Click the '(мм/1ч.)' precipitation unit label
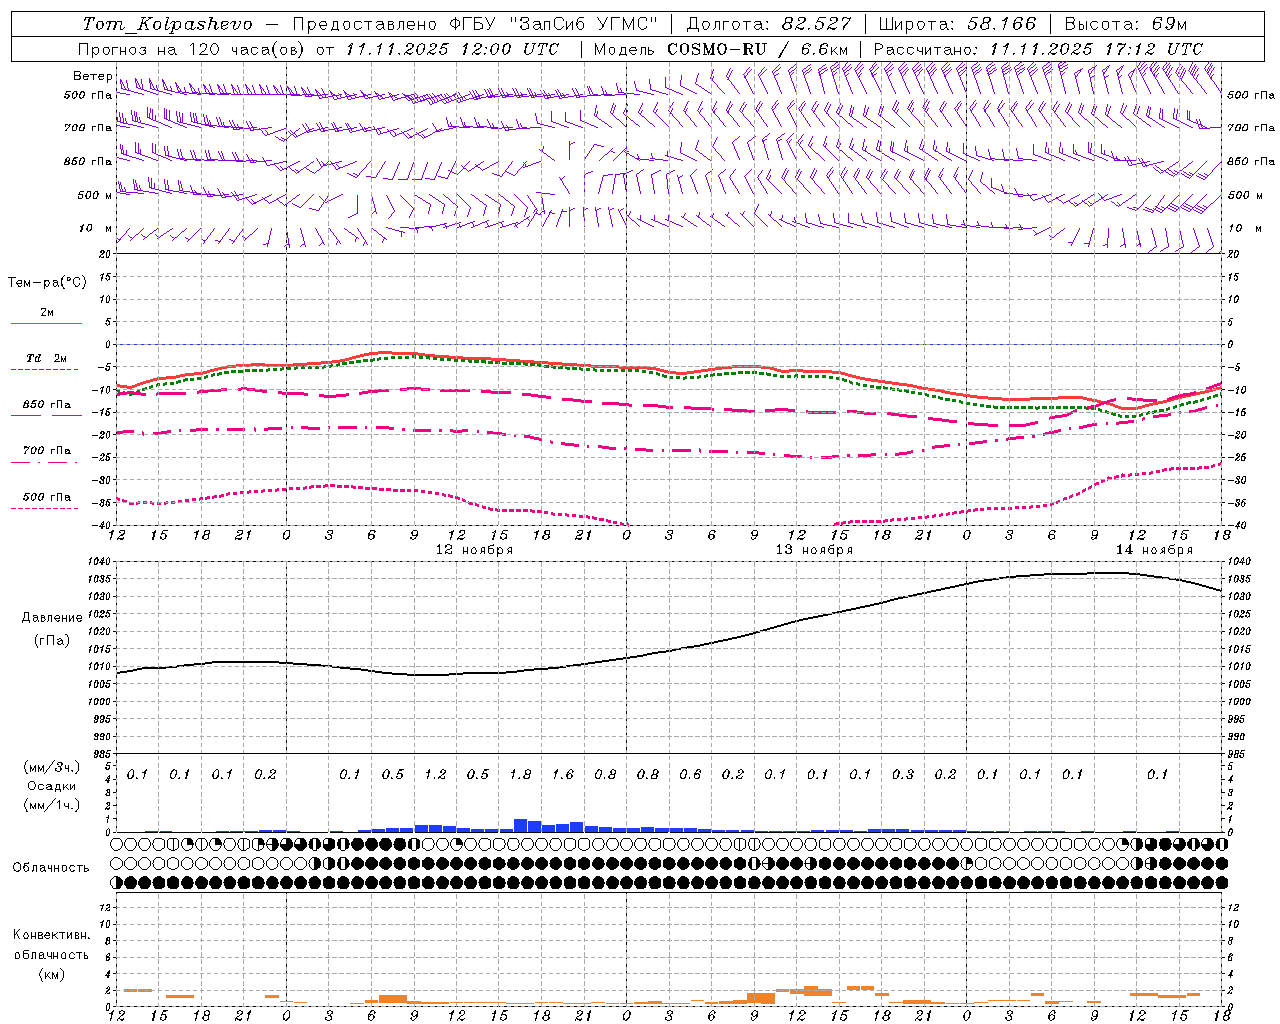Image resolution: width=1280 pixels, height=1024 pixels. (x=52, y=806)
